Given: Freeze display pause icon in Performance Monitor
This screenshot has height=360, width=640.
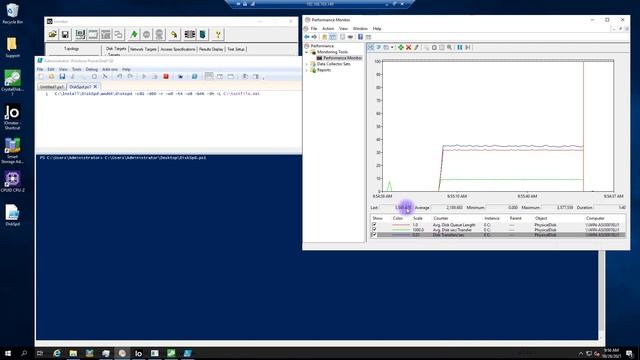Looking at the screenshot, I should (x=460, y=47).
